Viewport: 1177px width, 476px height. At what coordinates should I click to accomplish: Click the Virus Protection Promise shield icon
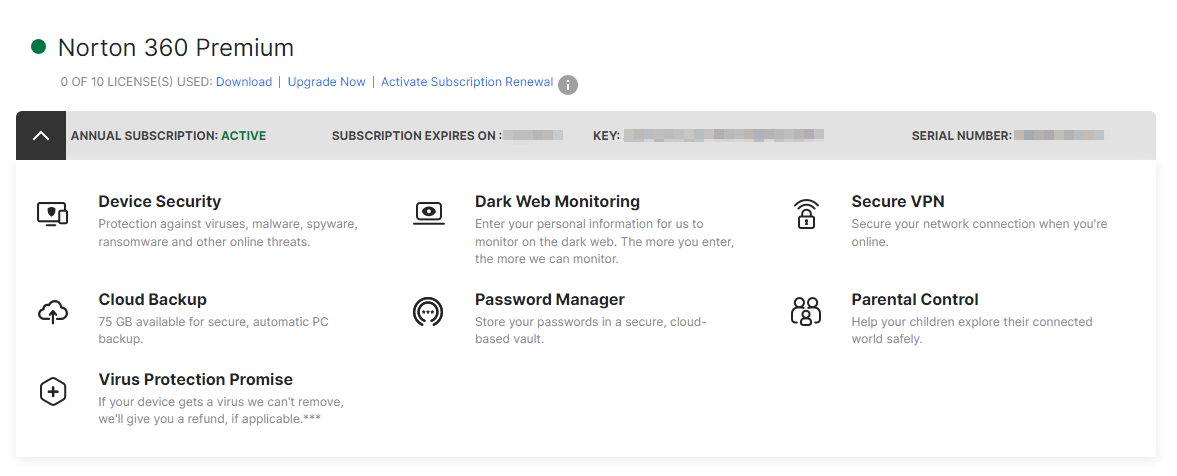pos(52,392)
